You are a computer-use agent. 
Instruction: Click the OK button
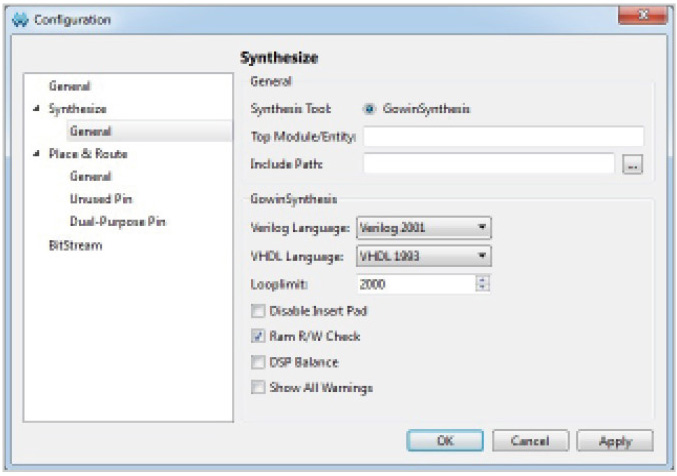pyautogui.click(x=444, y=441)
